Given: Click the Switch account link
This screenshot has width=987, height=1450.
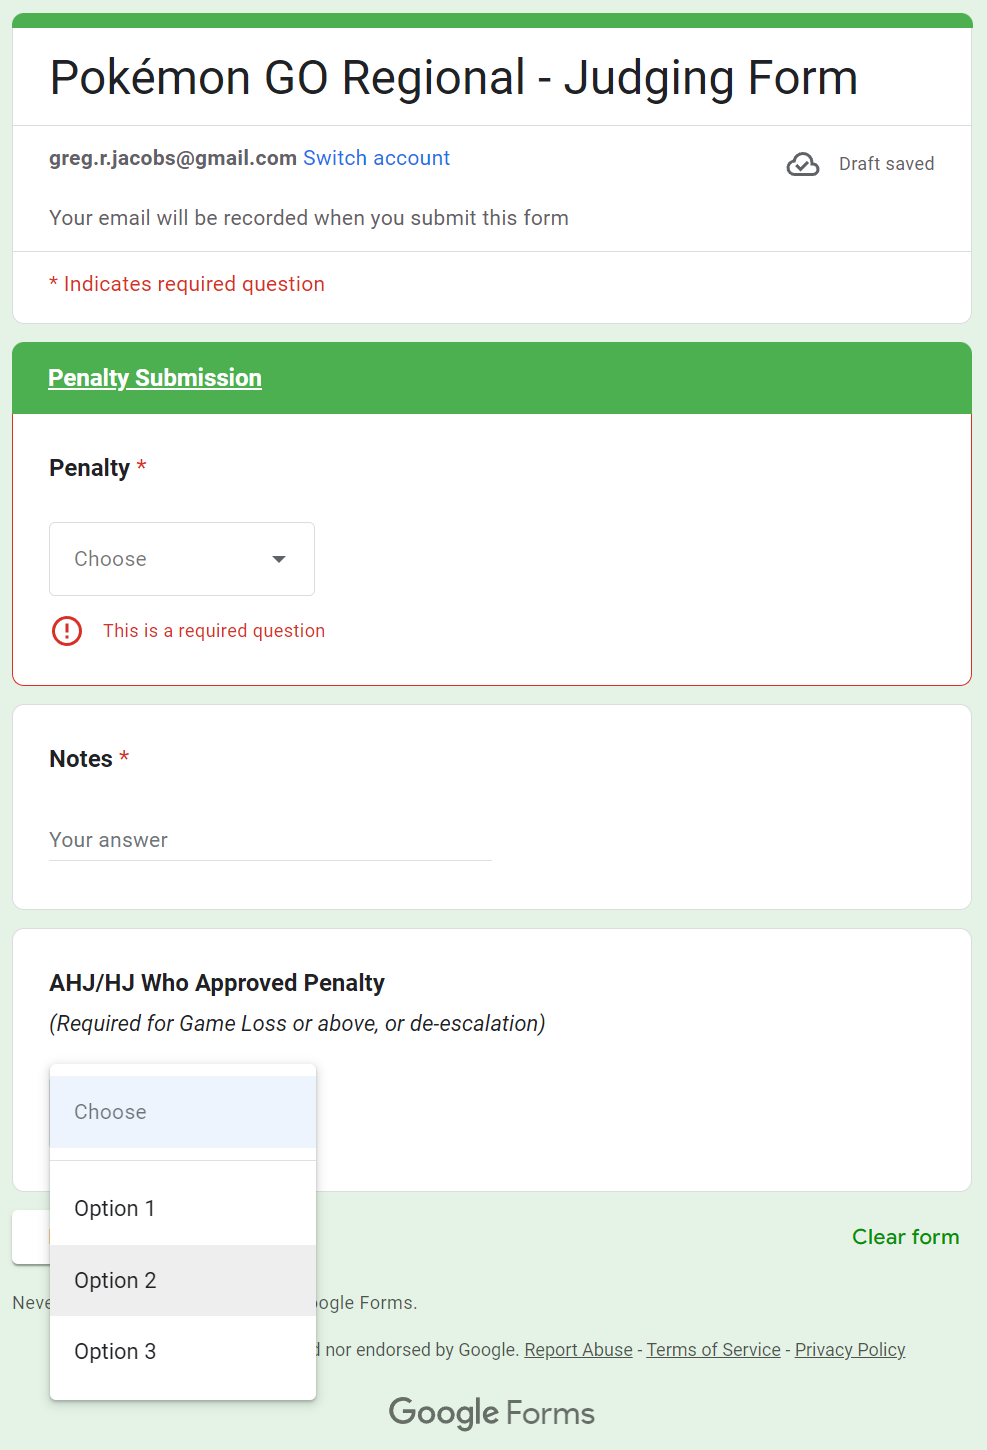Looking at the screenshot, I should coord(376,158).
